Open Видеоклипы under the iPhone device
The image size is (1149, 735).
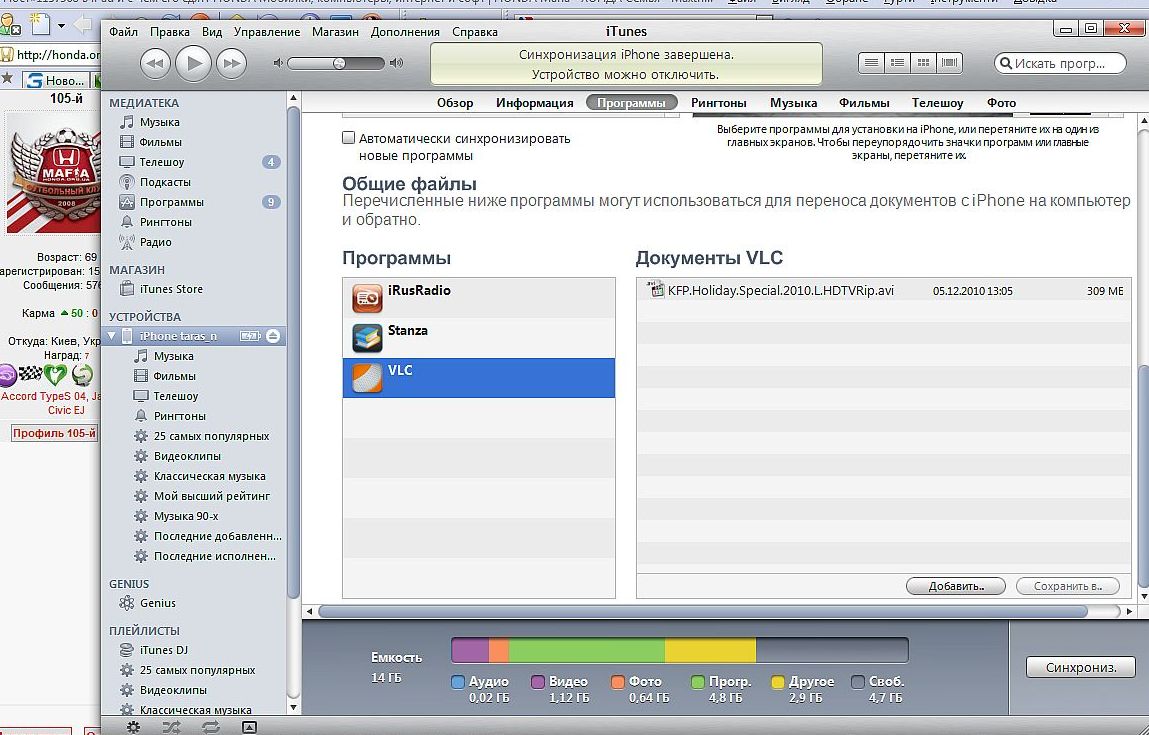coord(187,456)
